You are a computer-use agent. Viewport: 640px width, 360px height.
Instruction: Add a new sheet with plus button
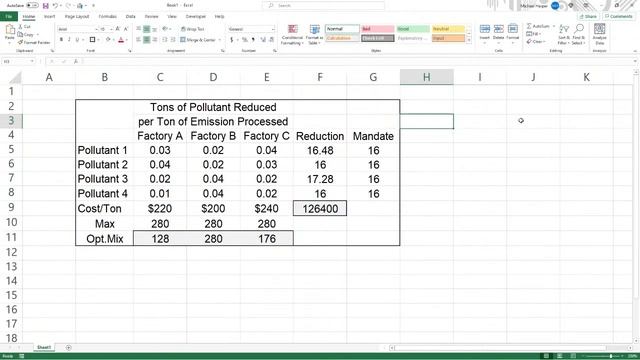(69, 348)
